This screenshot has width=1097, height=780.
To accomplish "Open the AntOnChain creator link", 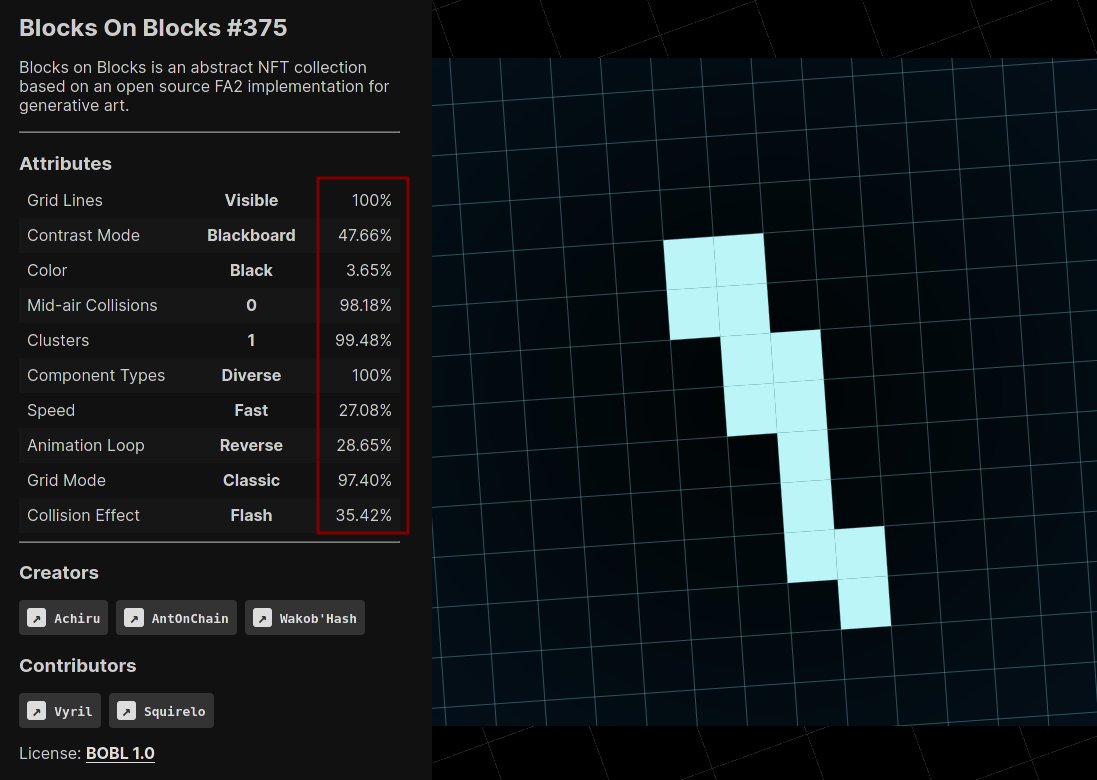I will (x=176, y=618).
